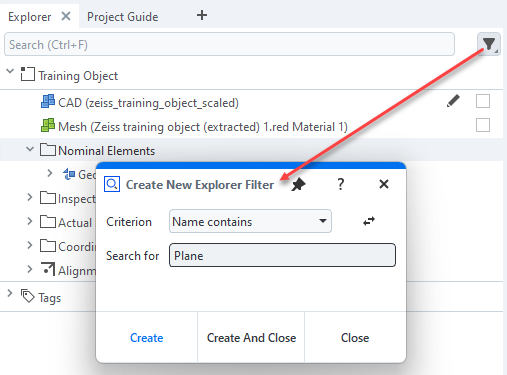Image resolution: width=507 pixels, height=375 pixels.
Task: Click the swap arrows icon beside Criterion
Action: coord(369,221)
